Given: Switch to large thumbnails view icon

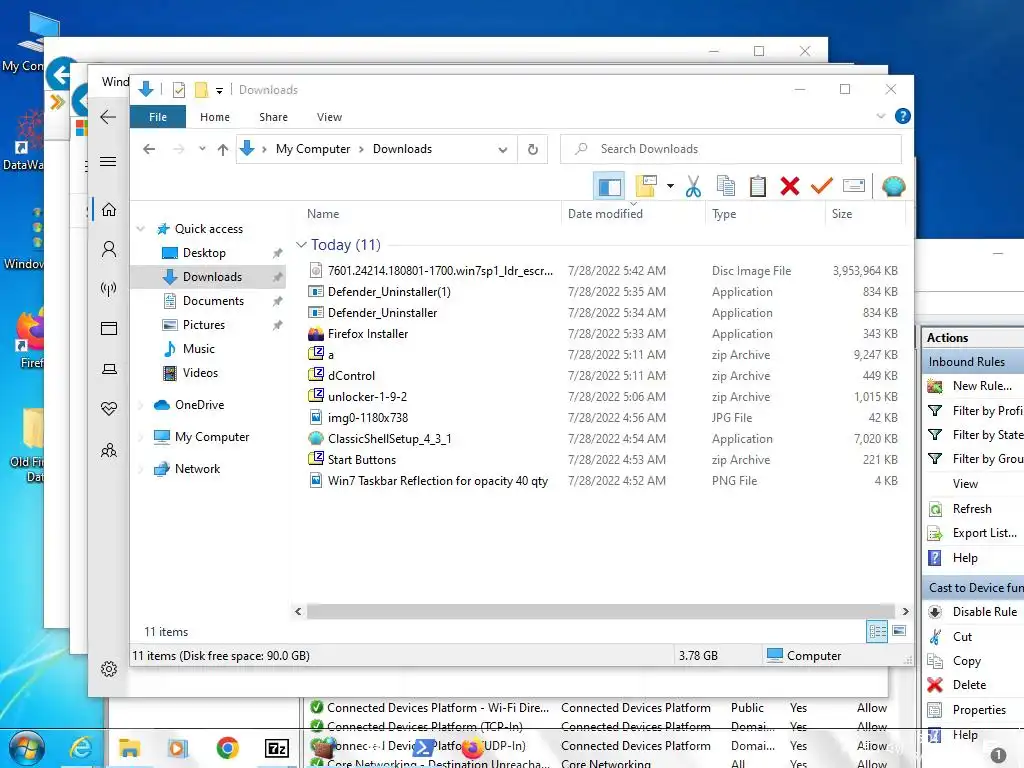Looking at the screenshot, I should click(x=899, y=631).
